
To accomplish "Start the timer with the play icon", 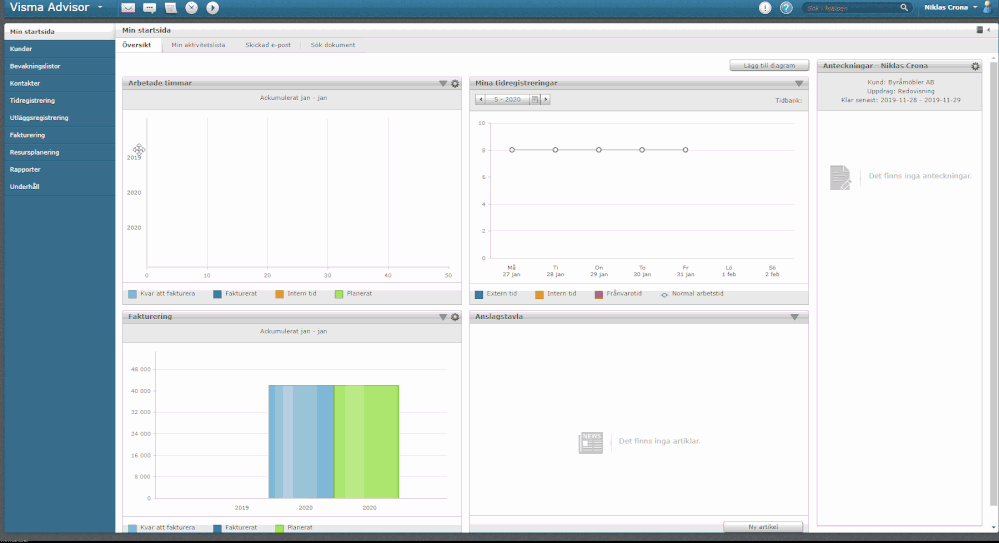I will (212, 8).
